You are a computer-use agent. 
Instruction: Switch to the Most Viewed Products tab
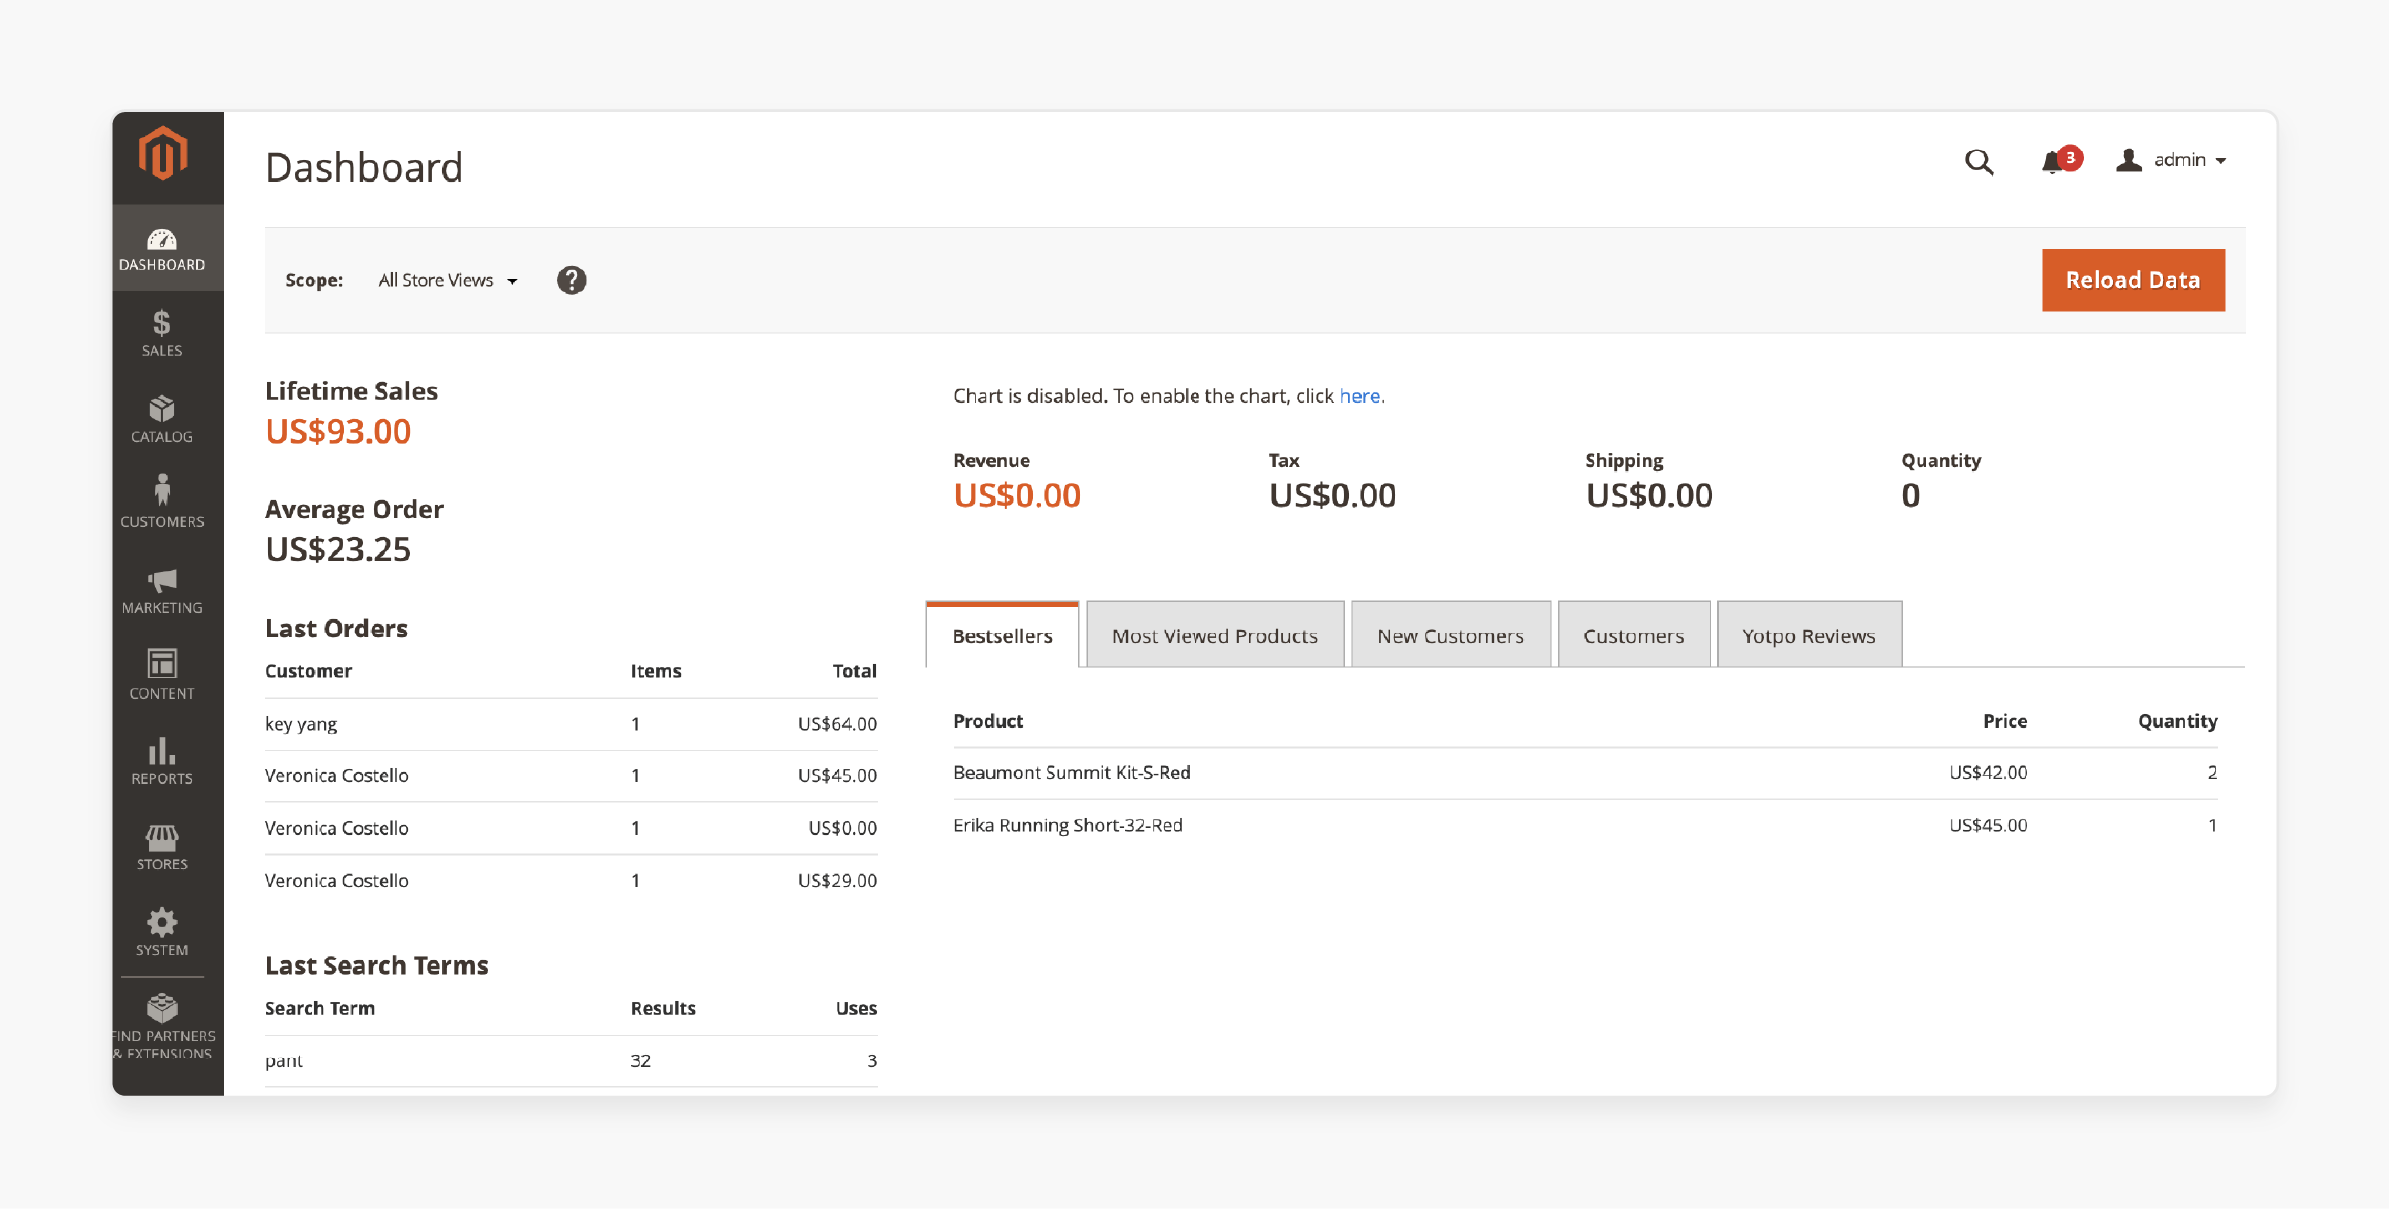tap(1215, 635)
